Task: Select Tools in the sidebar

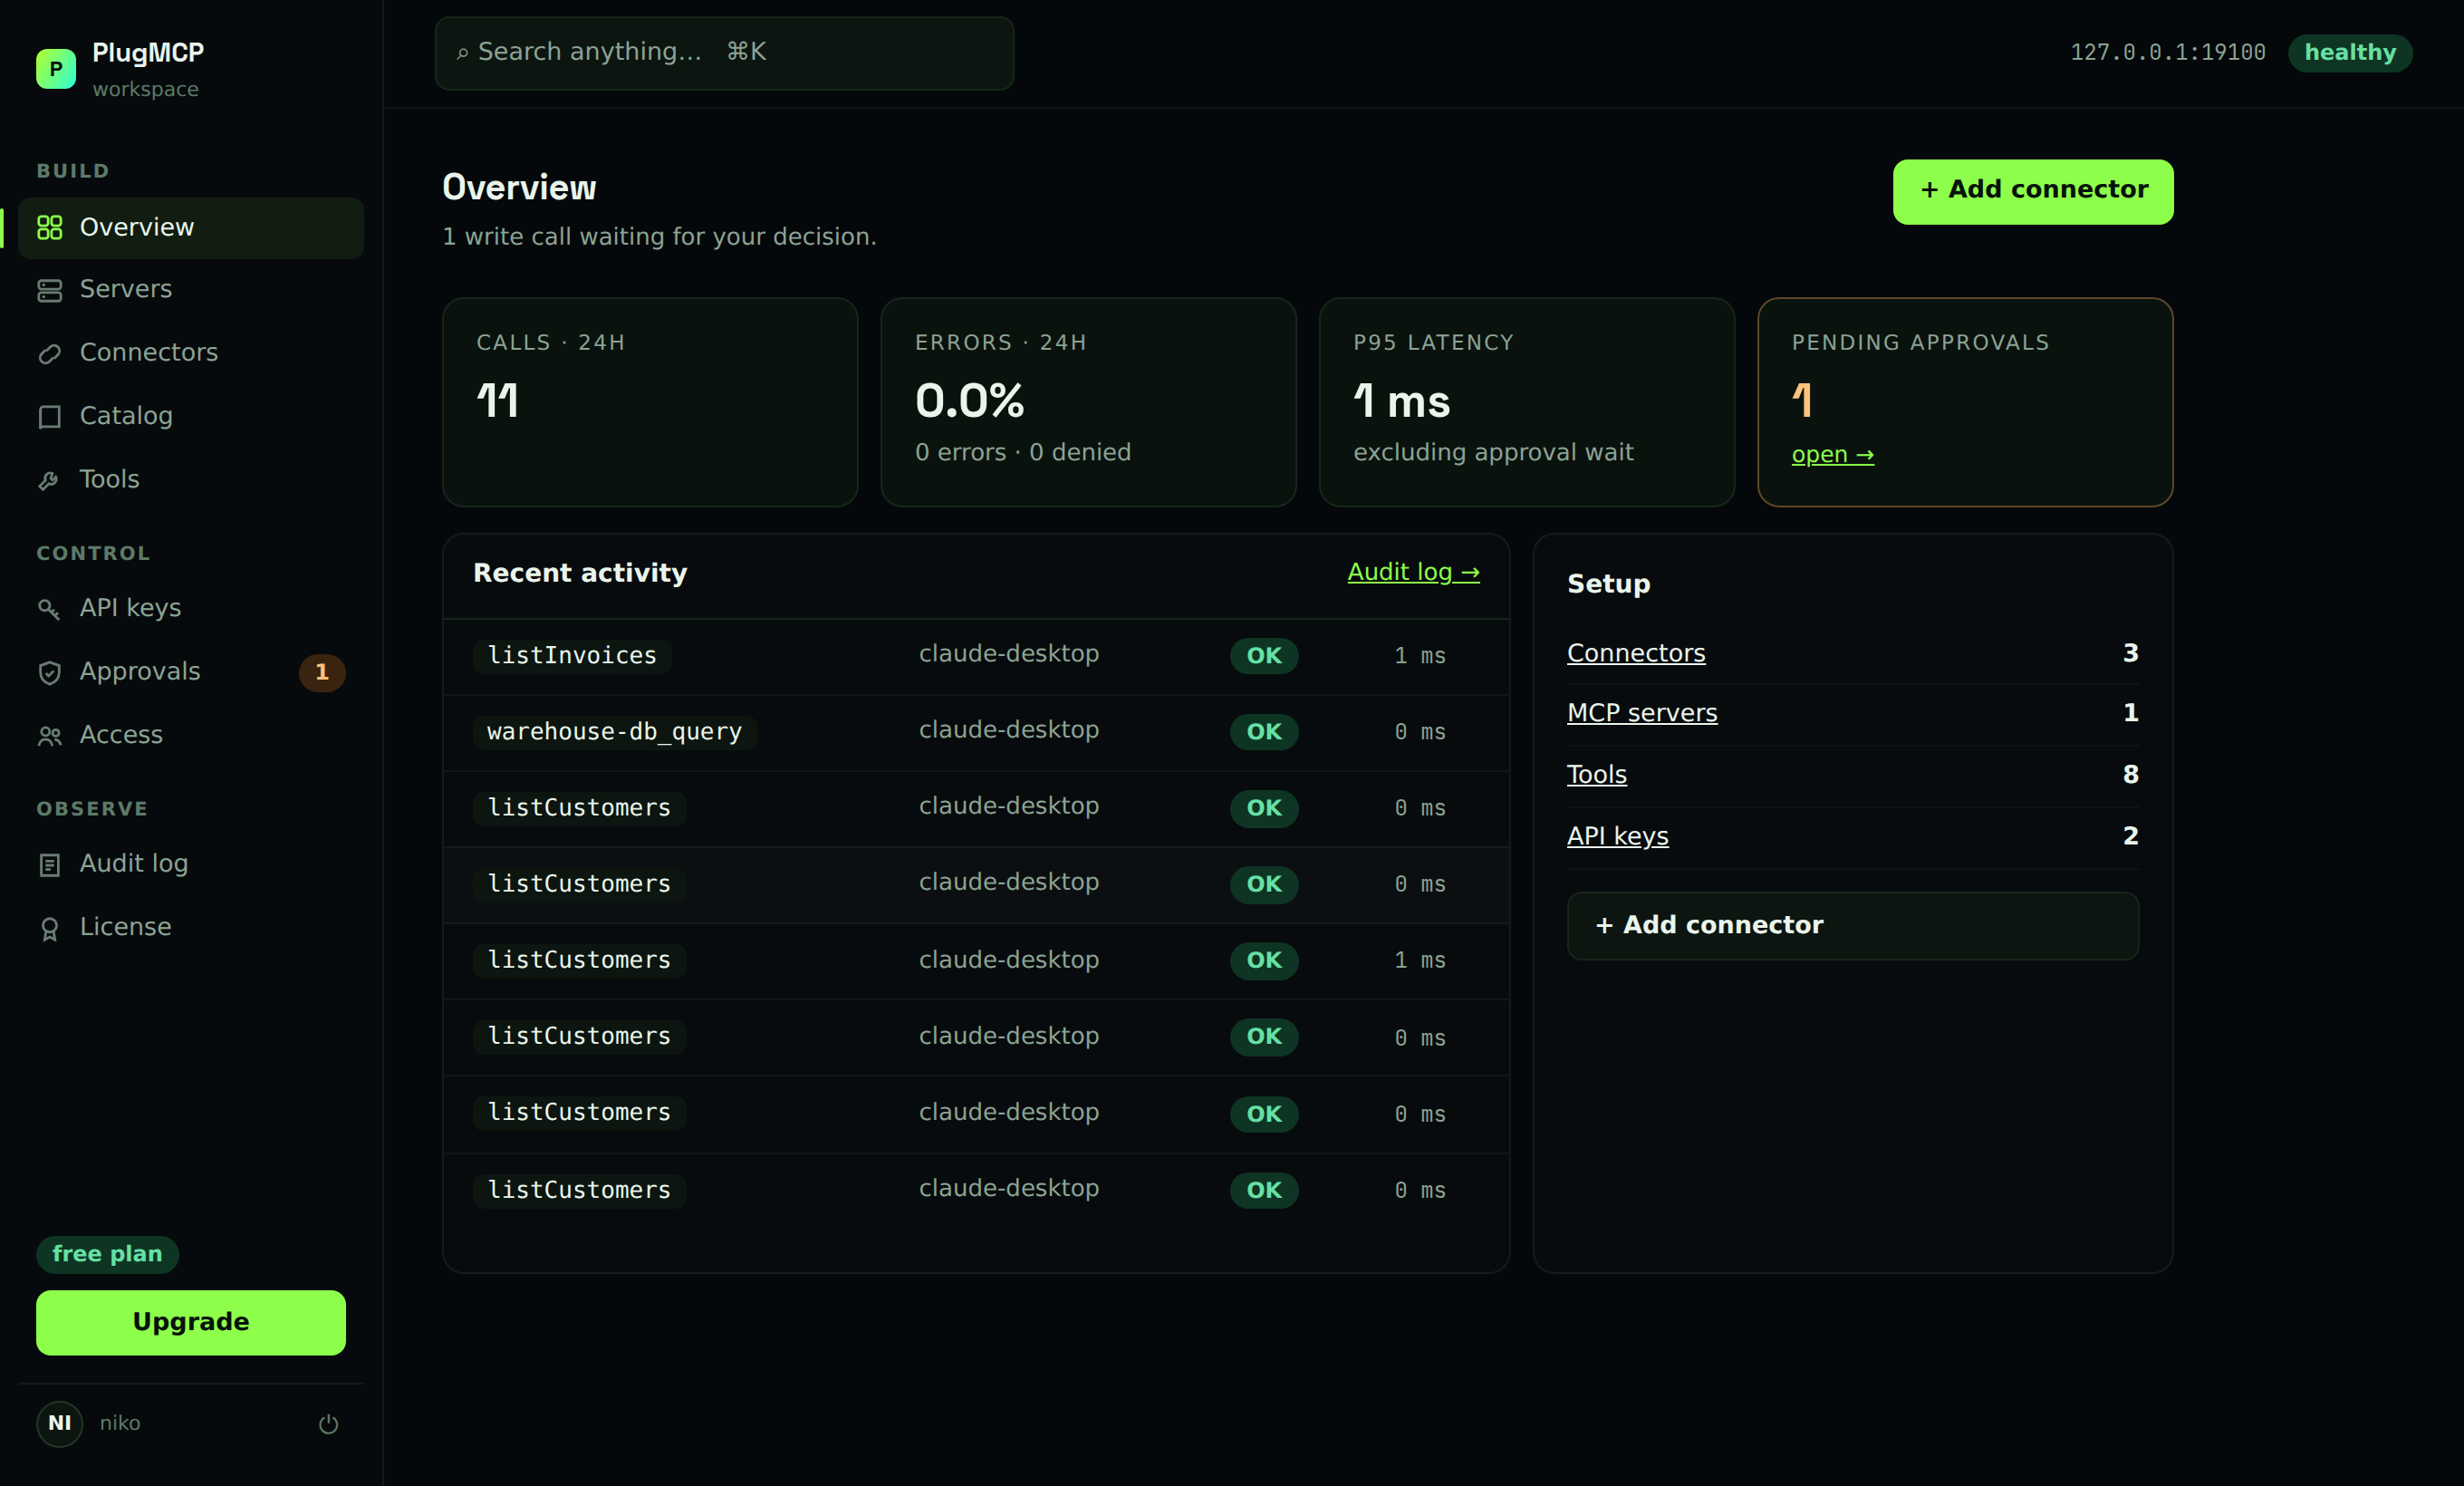Action: [190, 480]
